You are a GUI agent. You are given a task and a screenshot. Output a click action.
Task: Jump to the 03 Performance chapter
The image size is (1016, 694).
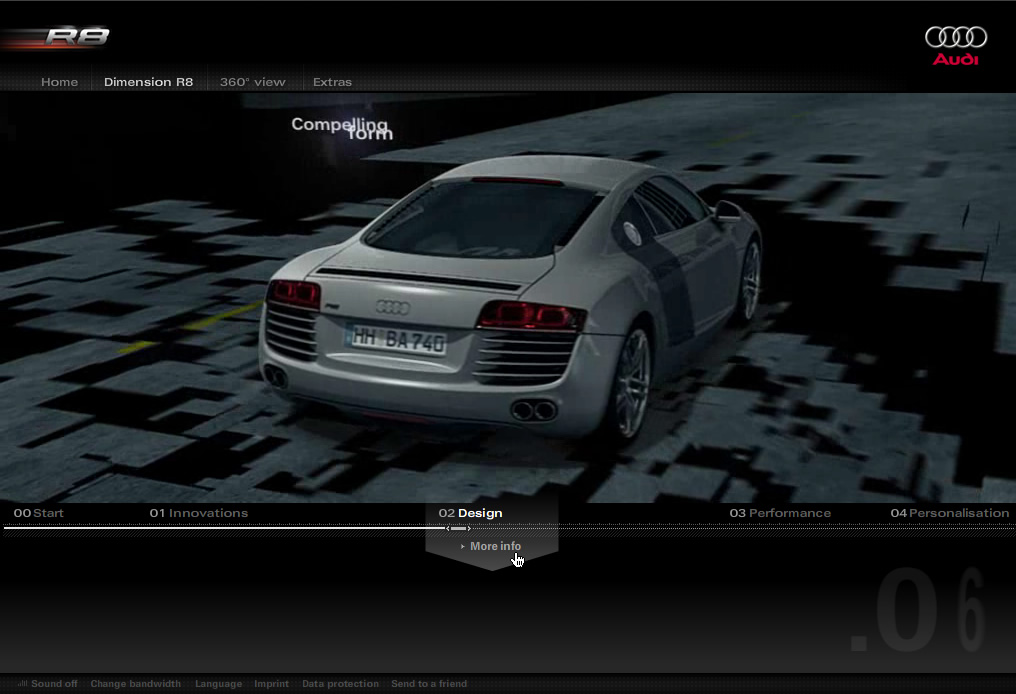point(780,513)
